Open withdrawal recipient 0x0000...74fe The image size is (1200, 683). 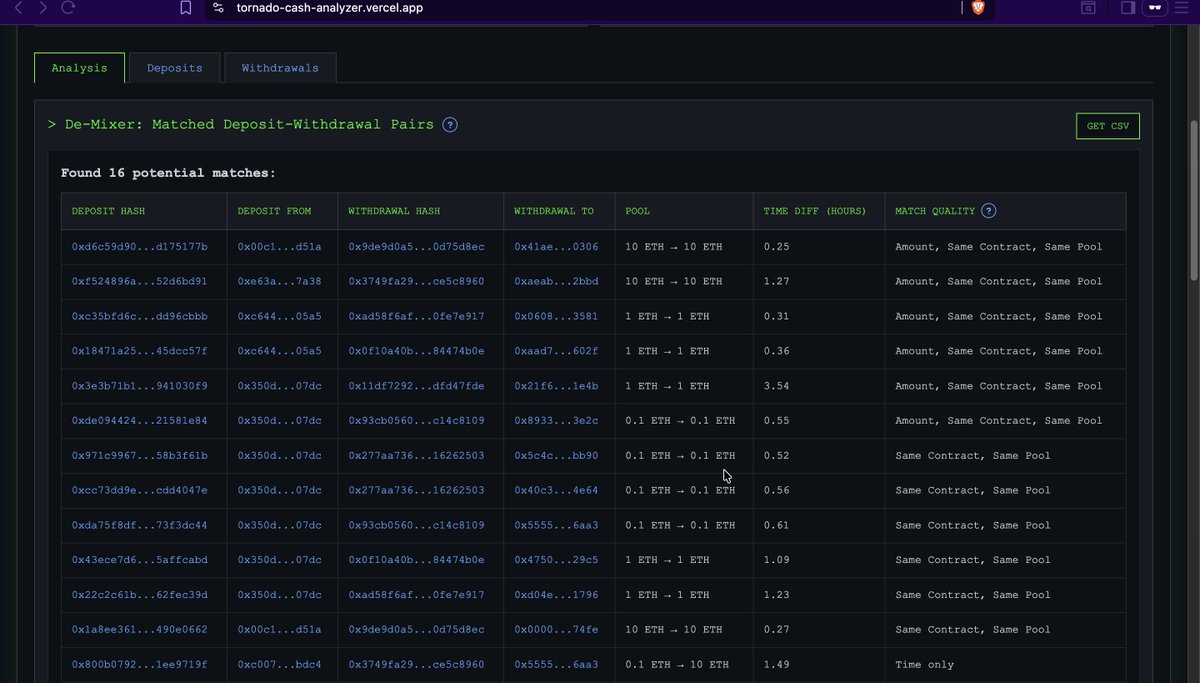click(556, 630)
